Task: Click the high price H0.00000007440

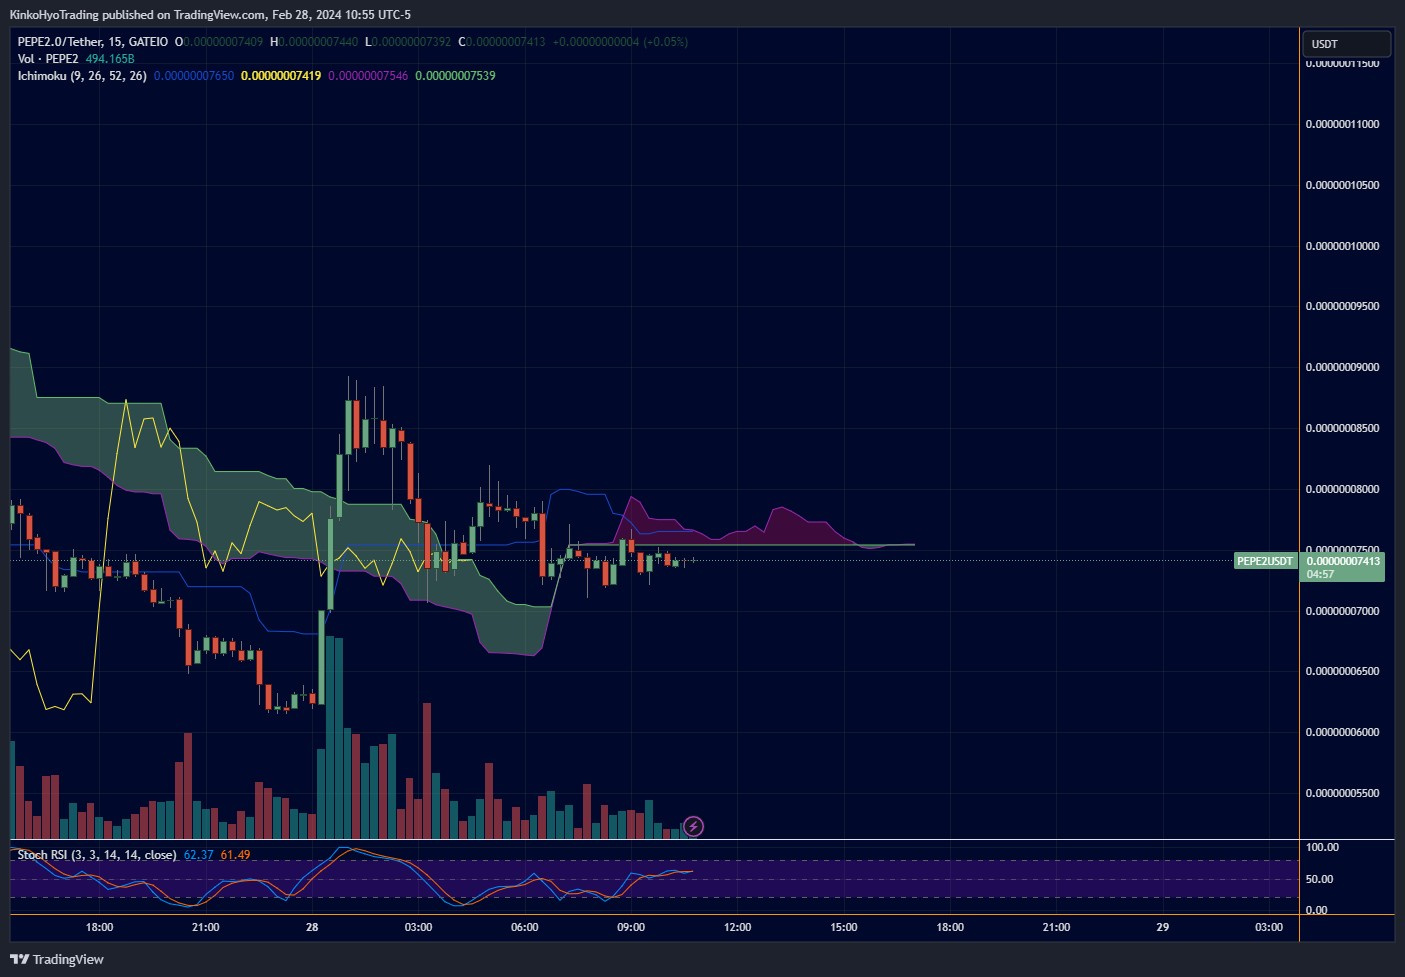Action: click(x=314, y=42)
